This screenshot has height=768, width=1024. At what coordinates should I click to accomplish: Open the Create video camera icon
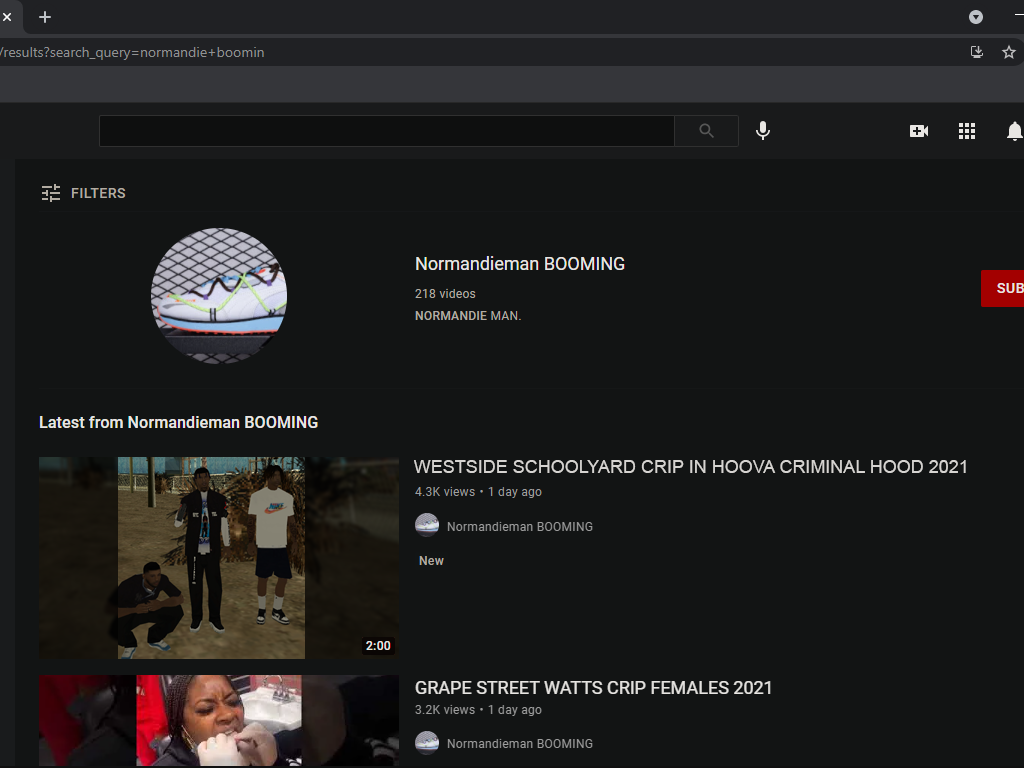point(919,131)
